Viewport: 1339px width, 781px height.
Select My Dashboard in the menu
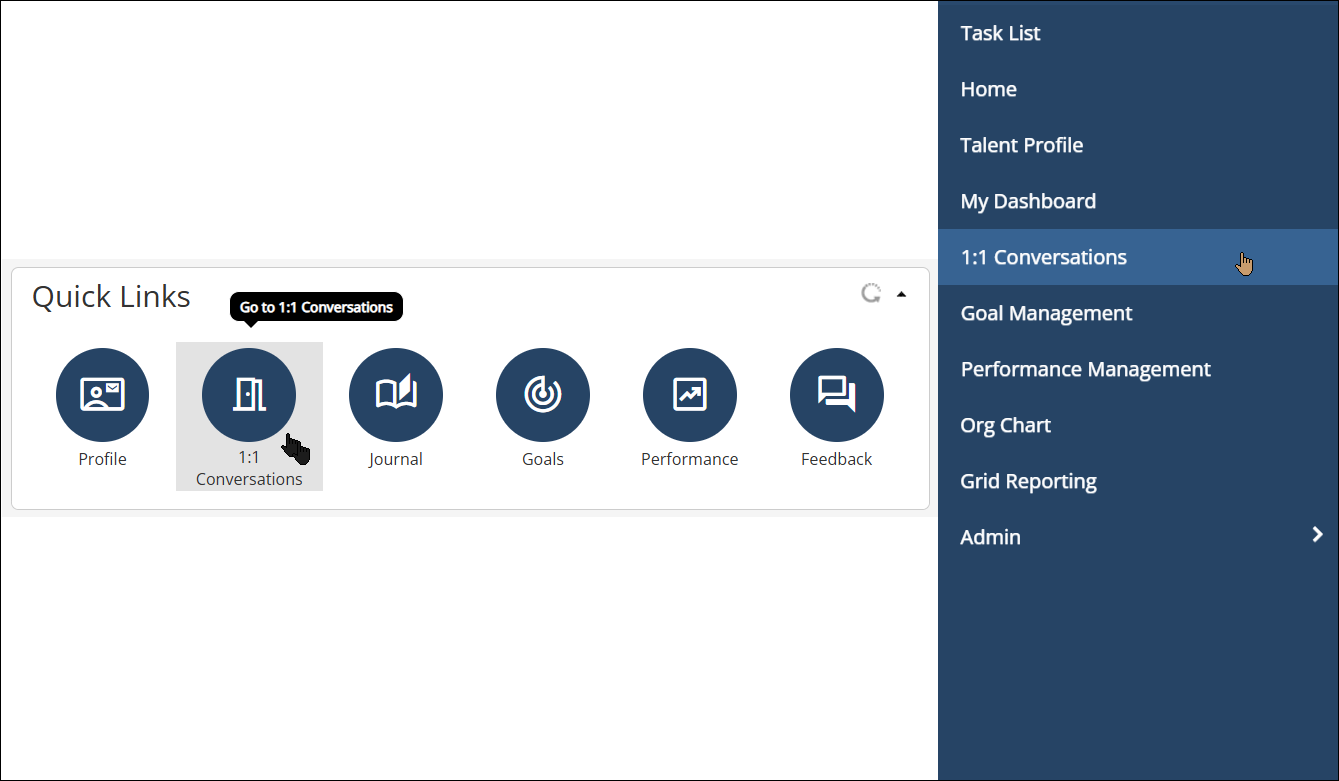pos(1028,201)
